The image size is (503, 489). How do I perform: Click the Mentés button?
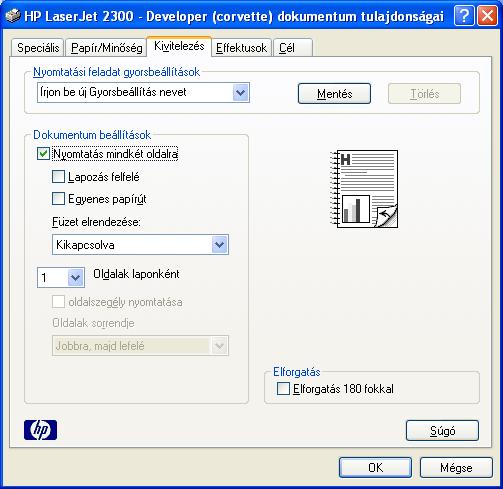(334, 94)
